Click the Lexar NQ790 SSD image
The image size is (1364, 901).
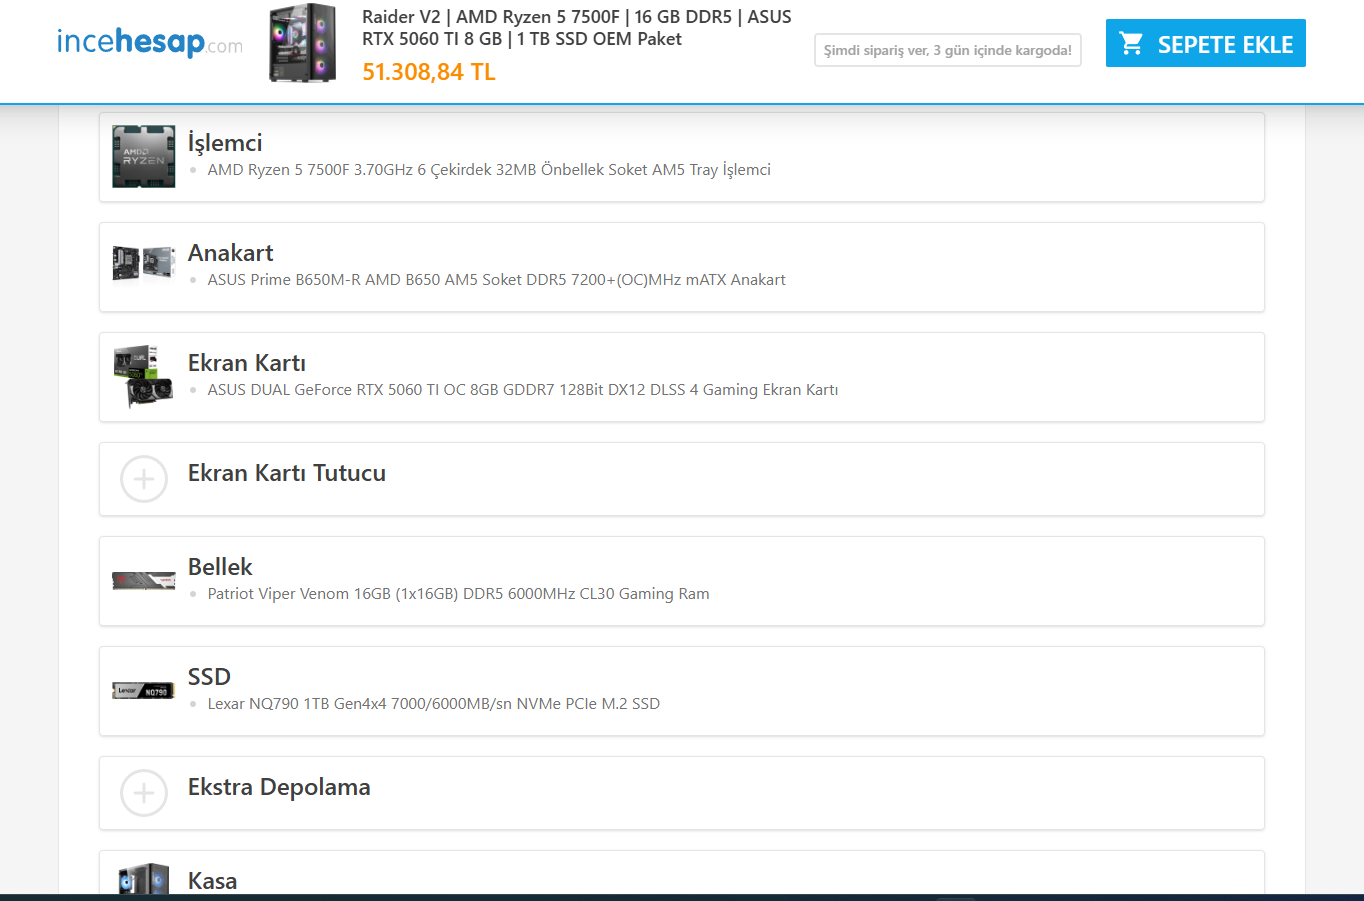[143, 690]
